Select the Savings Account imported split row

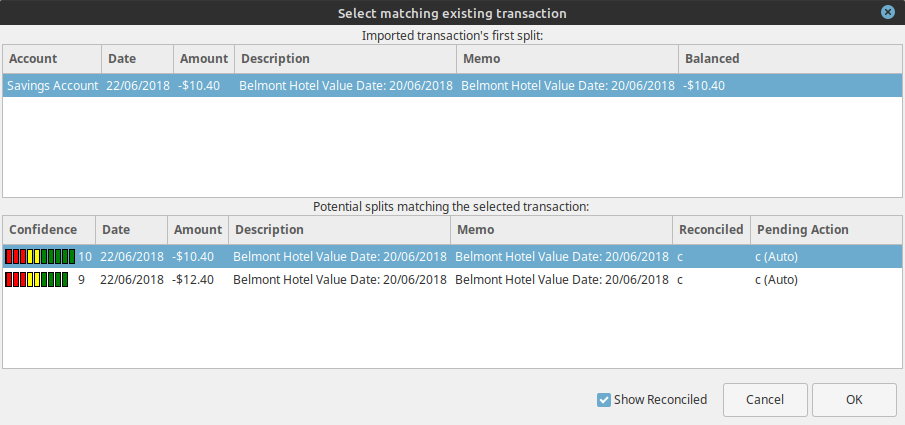coord(52,86)
